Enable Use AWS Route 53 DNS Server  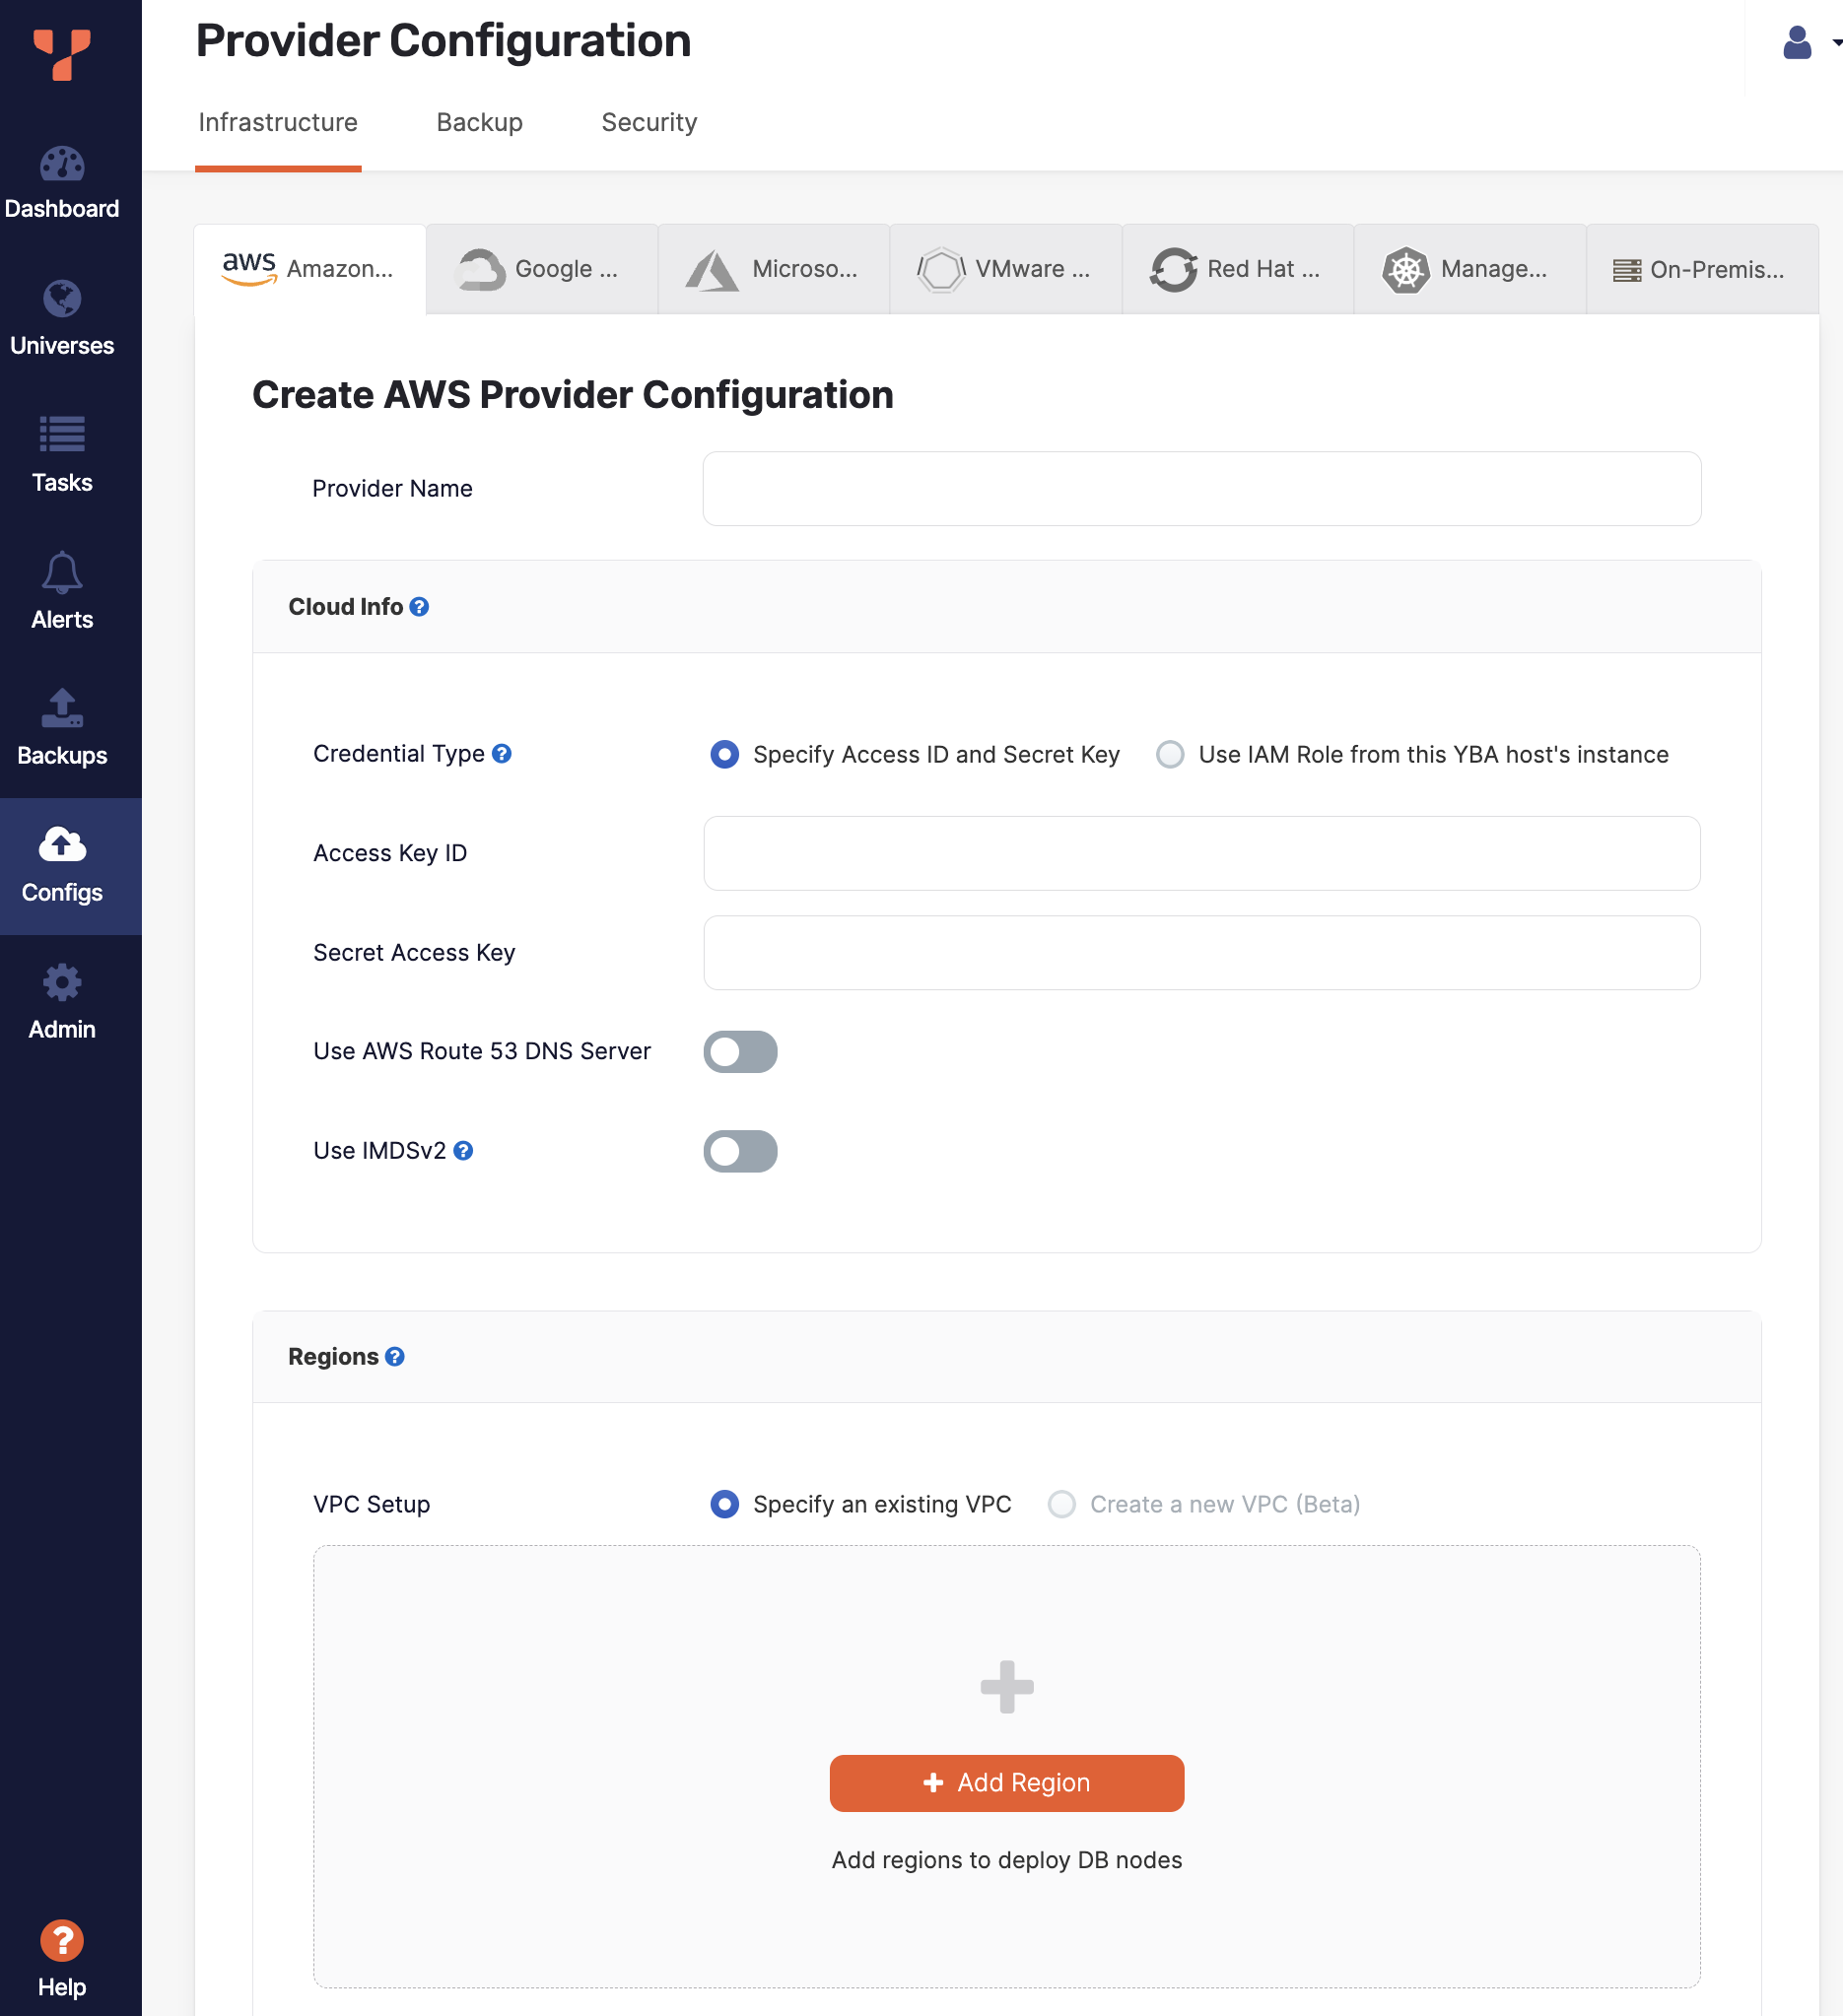click(x=740, y=1051)
